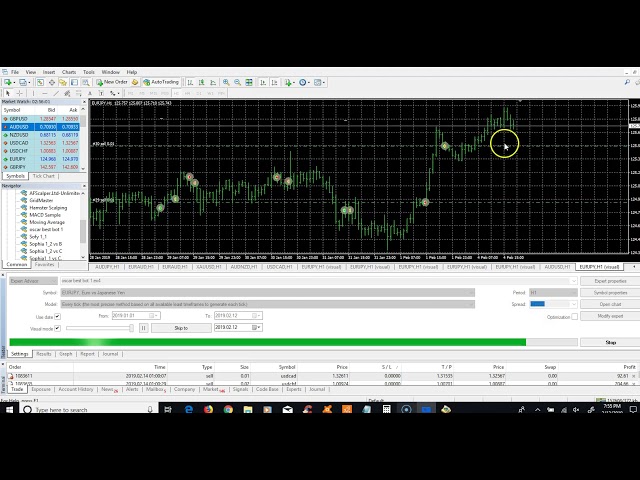Open the Period dropdown in tester

(573, 291)
